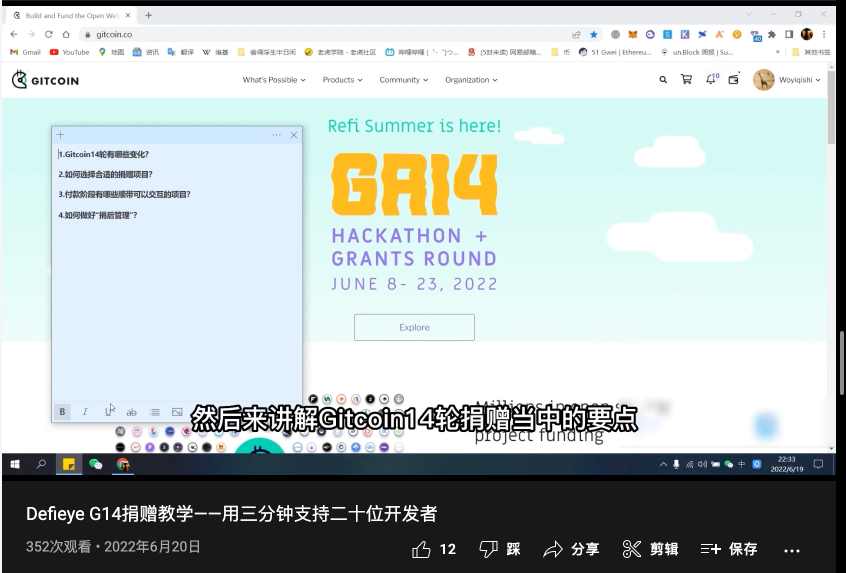Open WeChat from the taskbar

(96, 465)
